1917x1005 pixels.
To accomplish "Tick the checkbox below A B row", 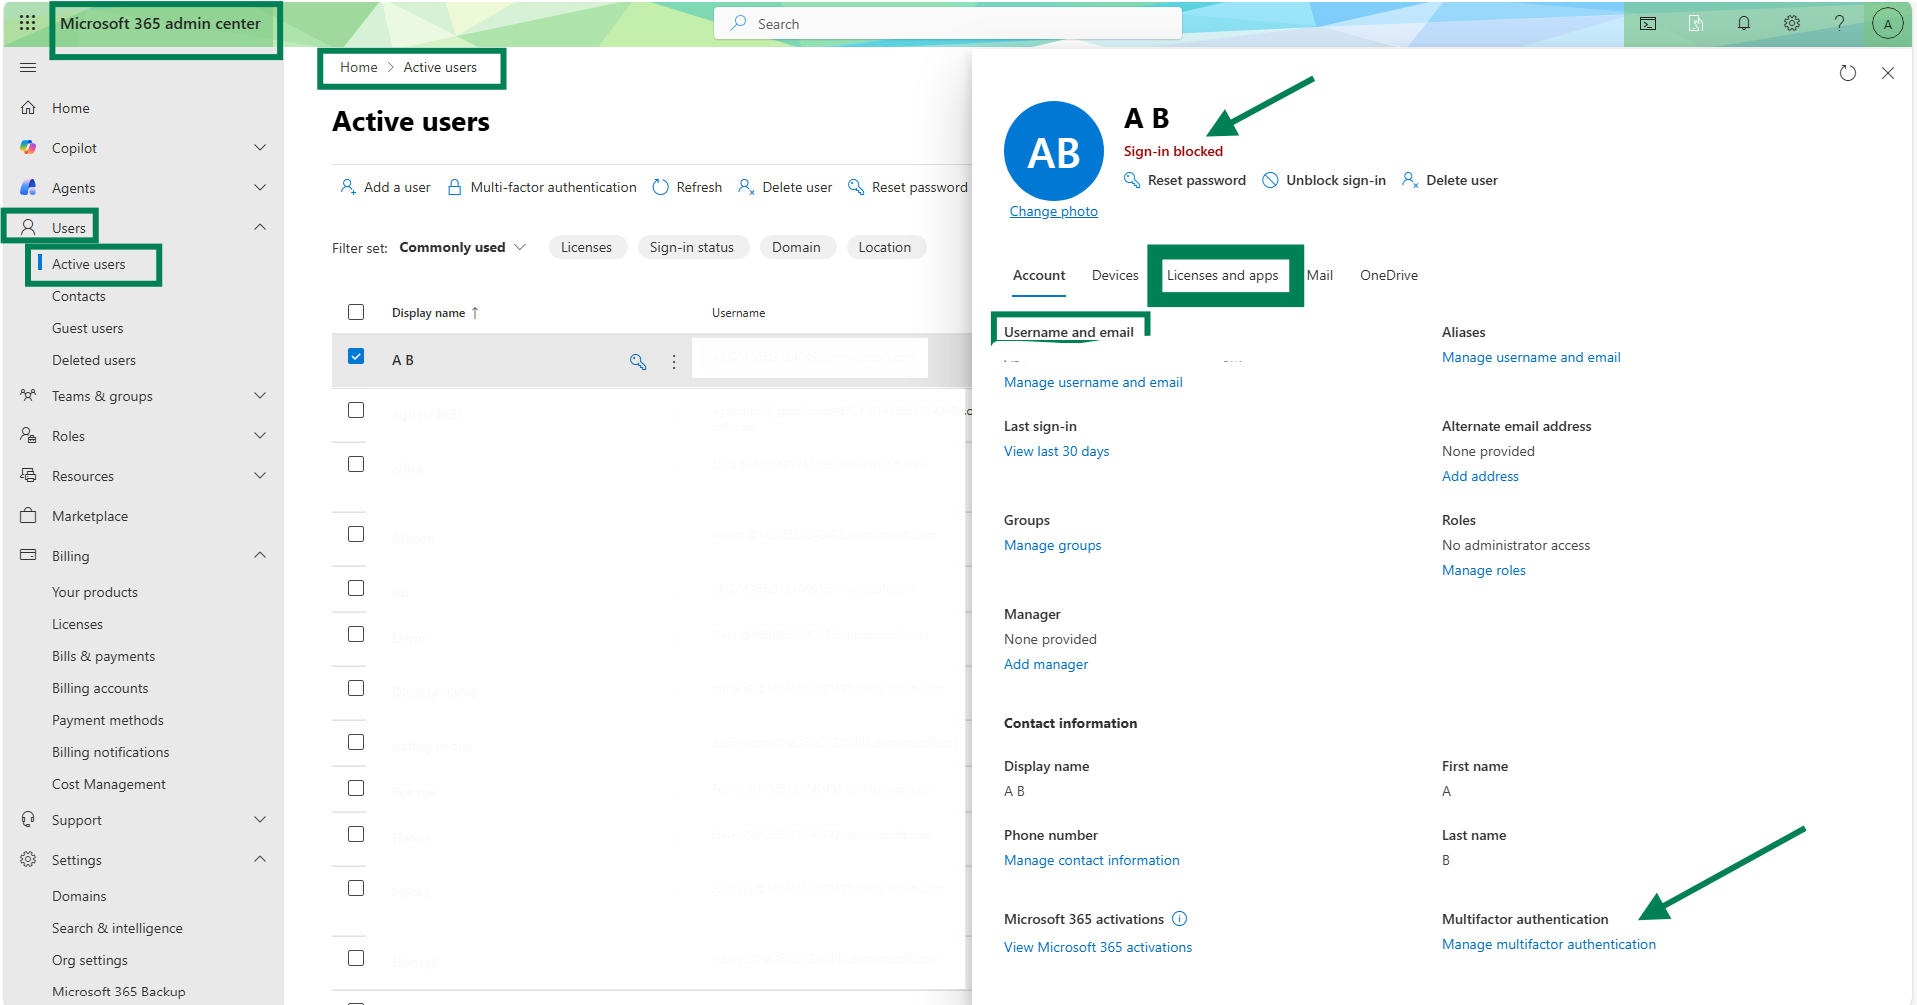I will coord(356,410).
